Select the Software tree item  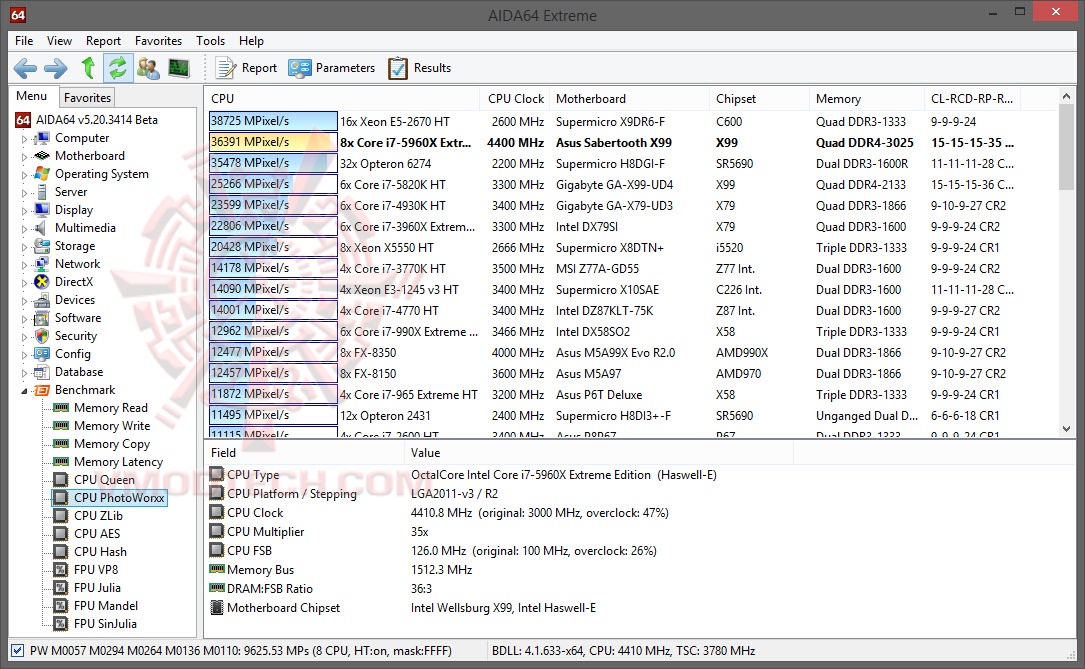pos(78,318)
